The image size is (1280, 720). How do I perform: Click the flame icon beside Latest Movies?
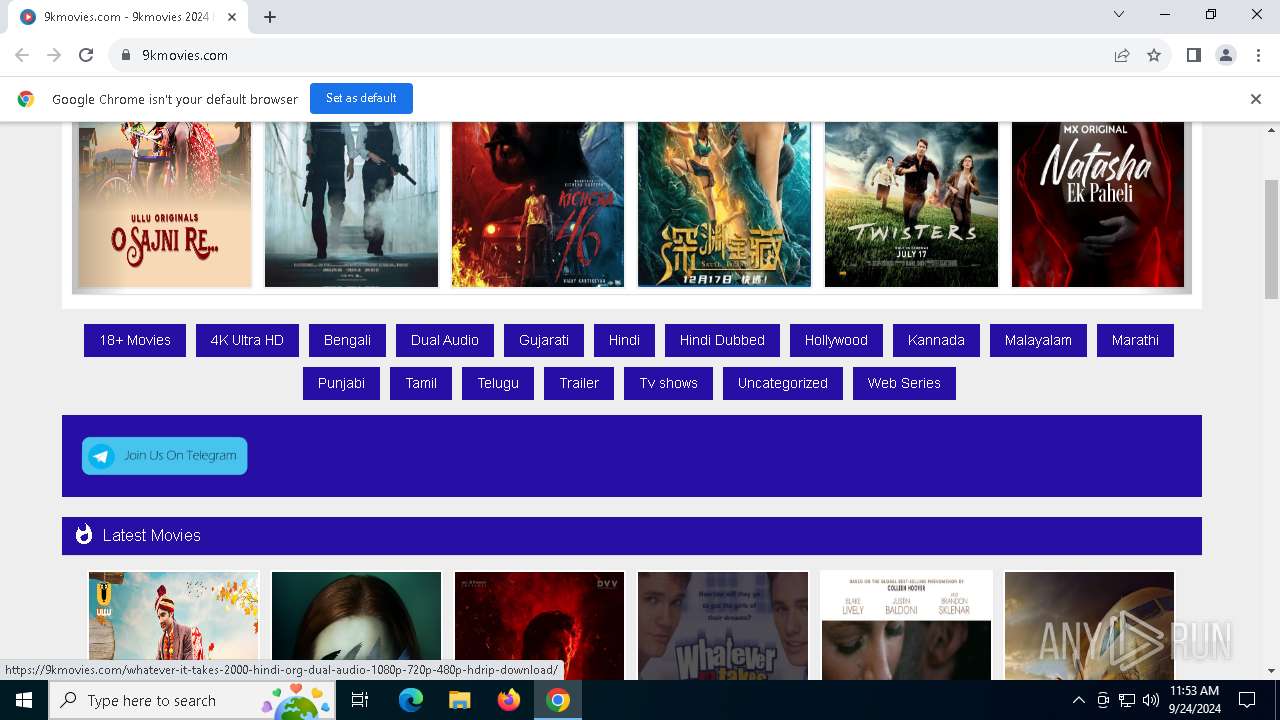84,535
